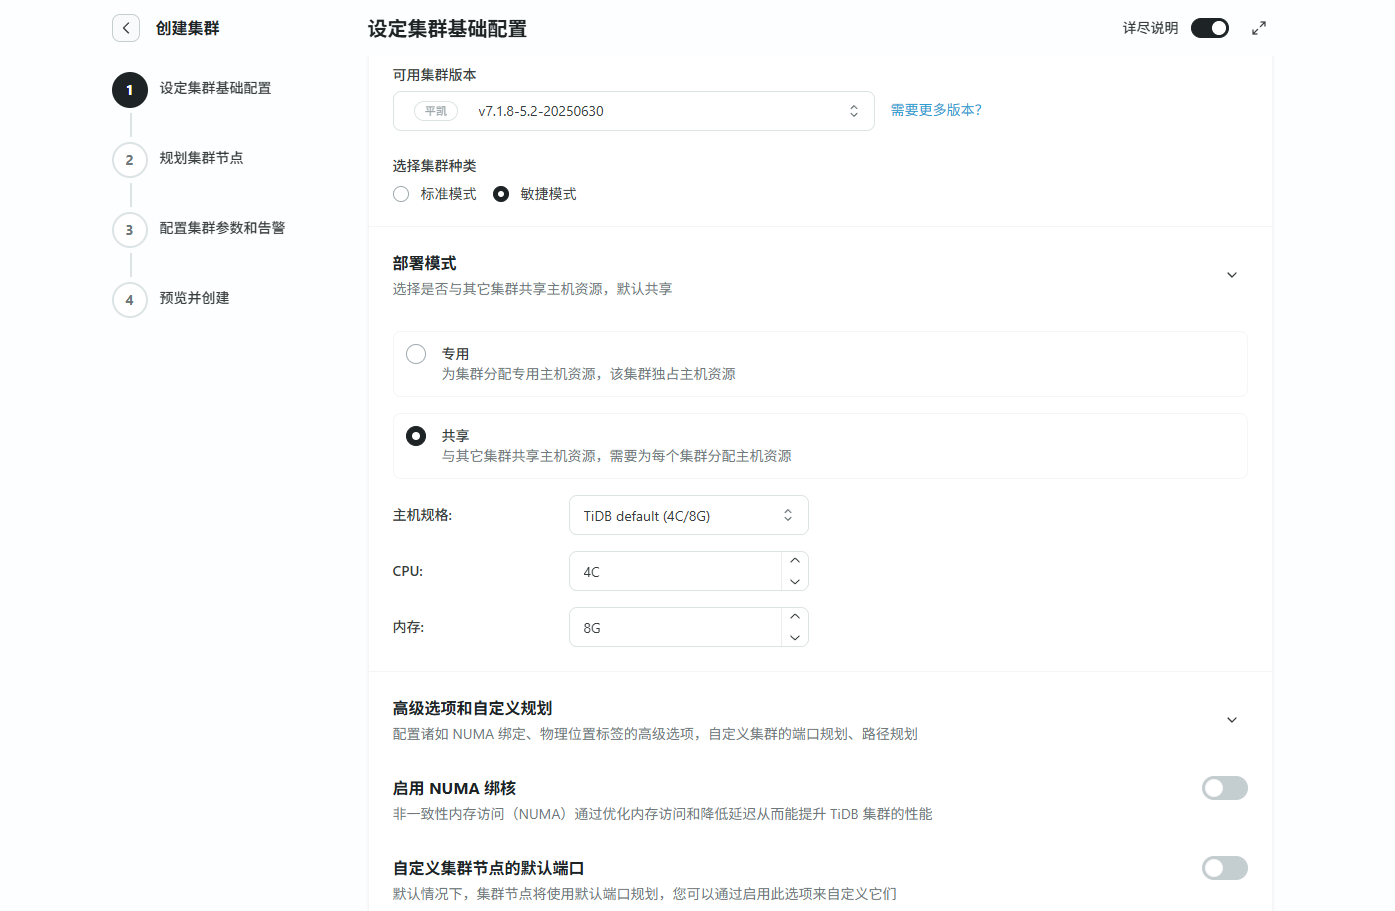This screenshot has width=1395, height=911.
Task: Toggle the 详尽说明 switch off
Action: point(1209,28)
